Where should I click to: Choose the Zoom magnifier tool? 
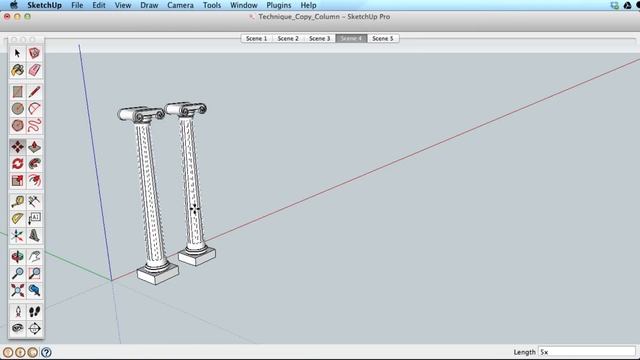click(x=17, y=273)
